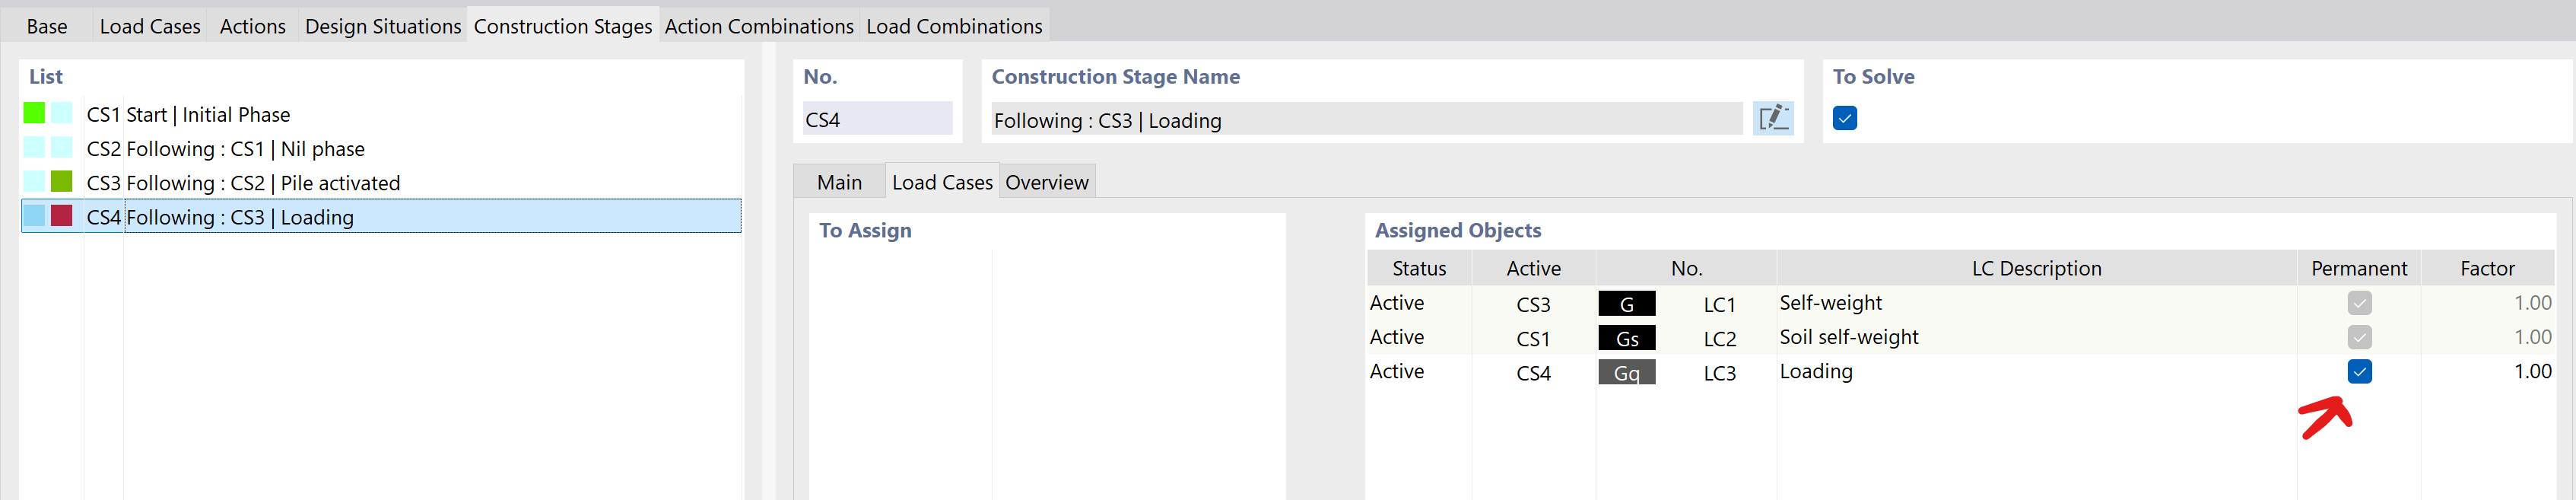The image size is (2576, 500).
Task: Click the Gs badge for LC2
Action: (x=1626, y=338)
